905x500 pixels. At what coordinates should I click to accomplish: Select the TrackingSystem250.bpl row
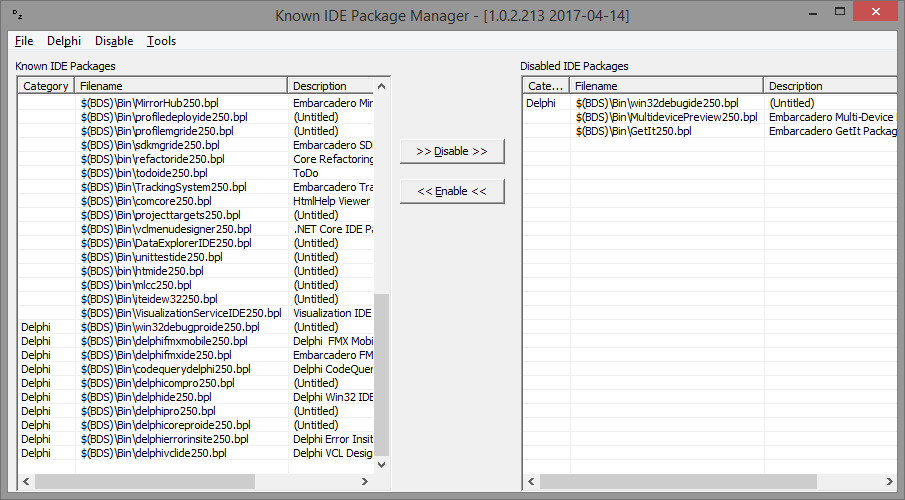tap(196, 187)
